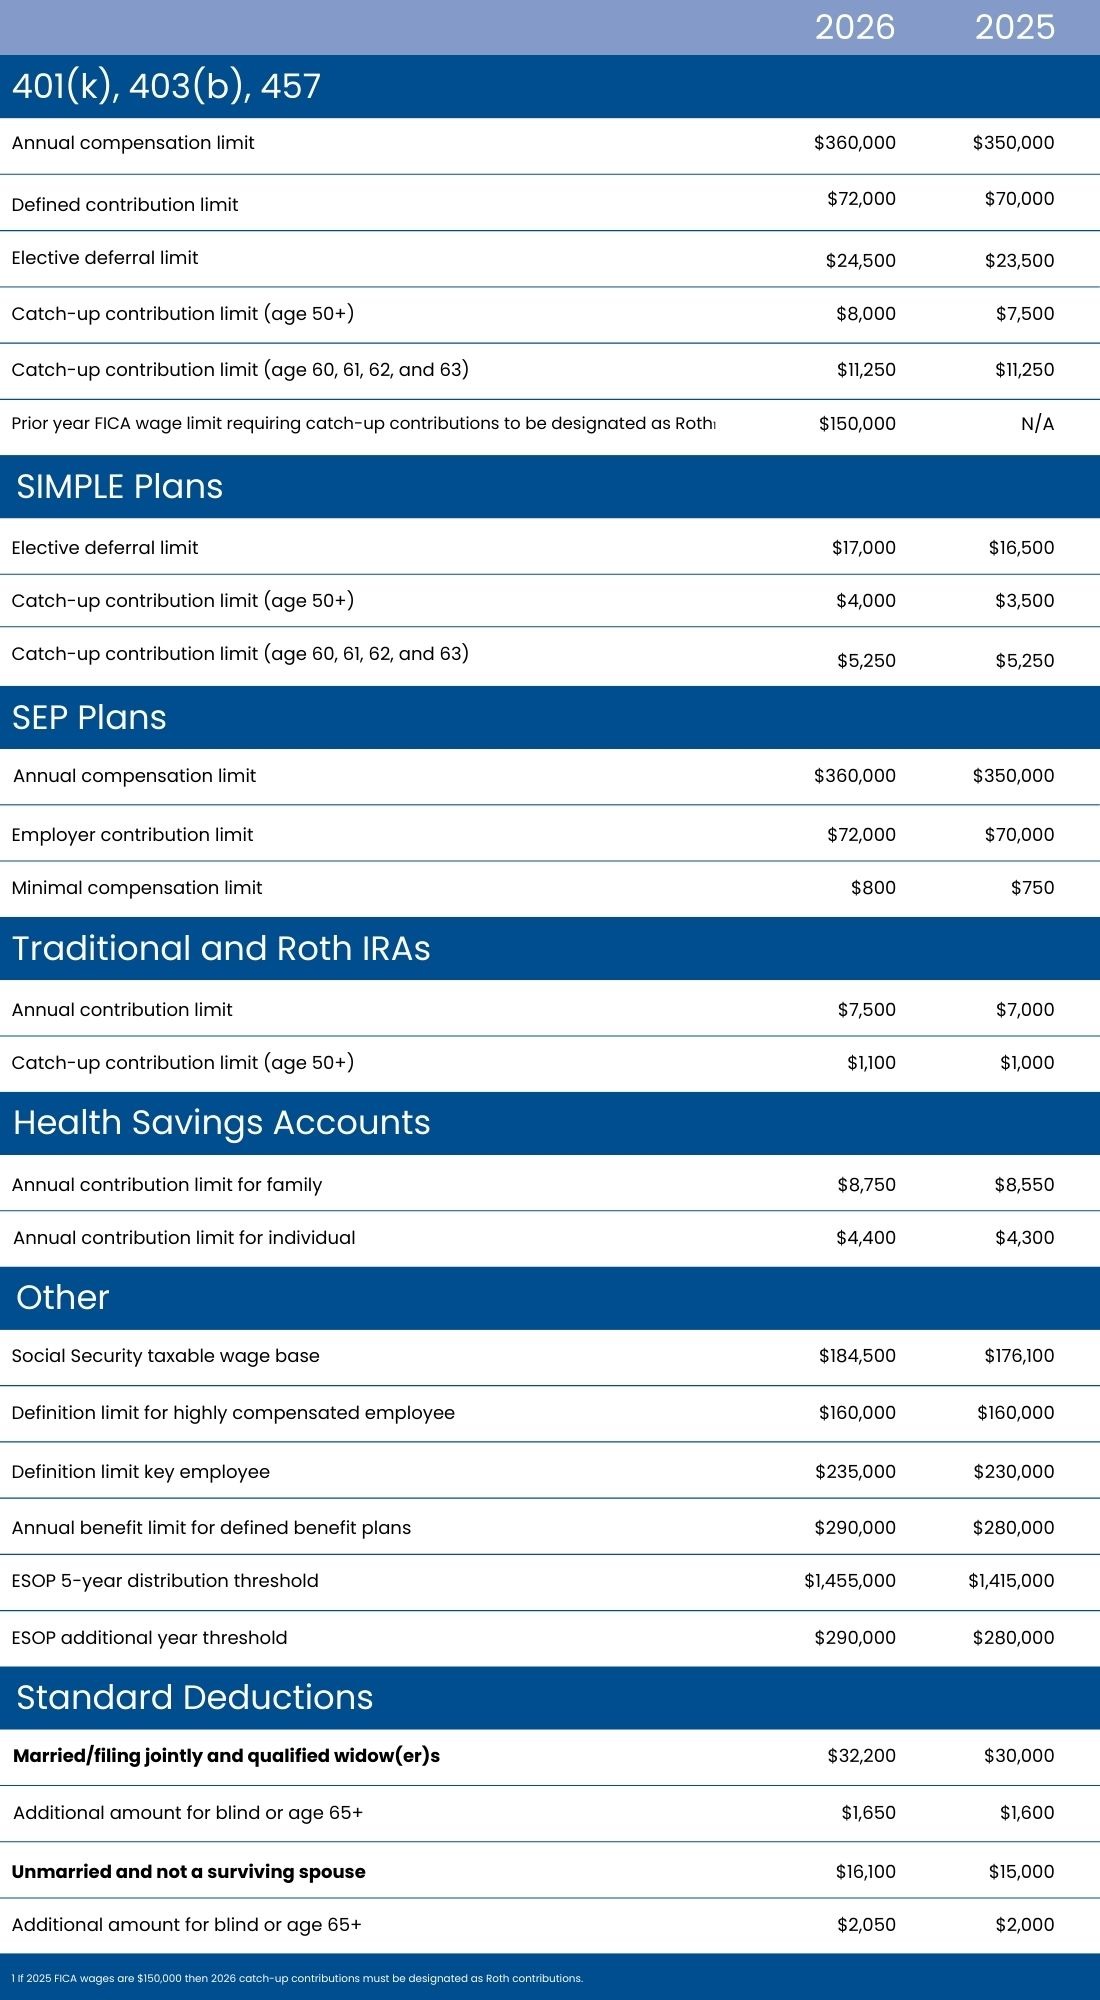This screenshot has height=2000, width=1100.
Task: Click the Standard Deductions section heading
Action: (x=194, y=1698)
